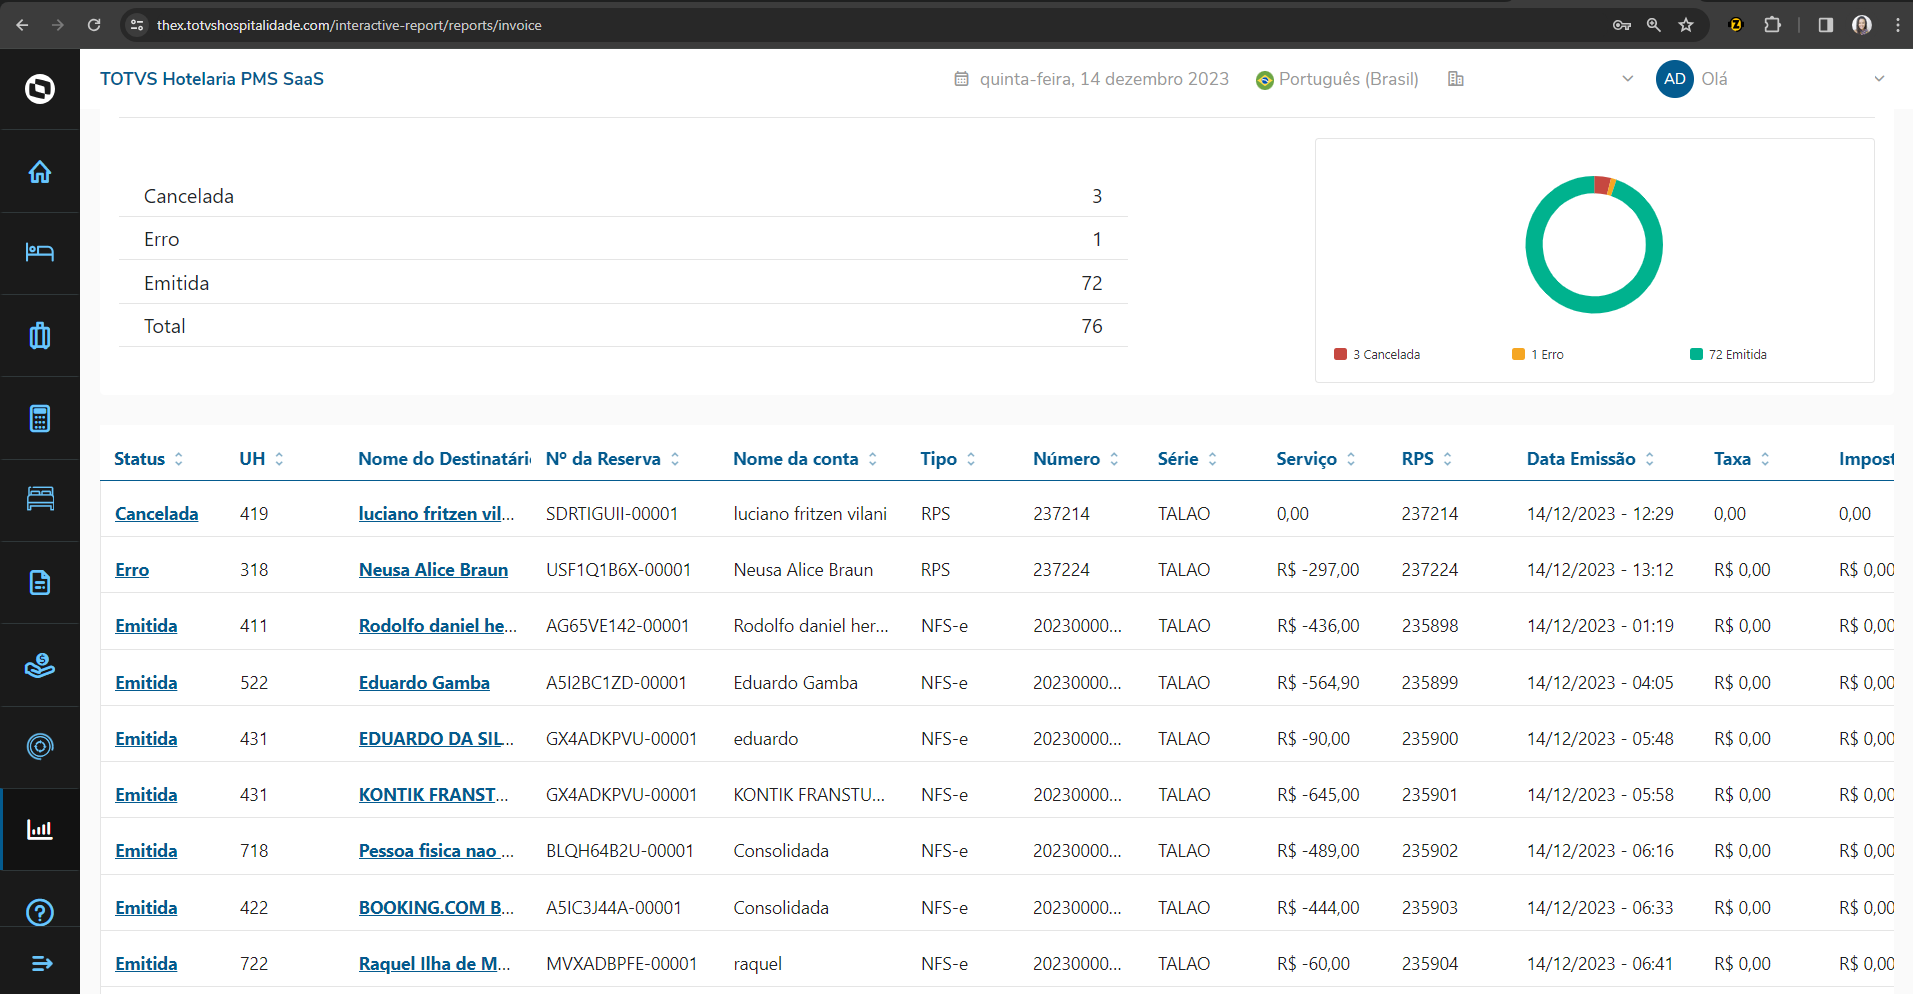Open the calculator sidebar icon
This screenshot has width=1913, height=994.
point(40,418)
